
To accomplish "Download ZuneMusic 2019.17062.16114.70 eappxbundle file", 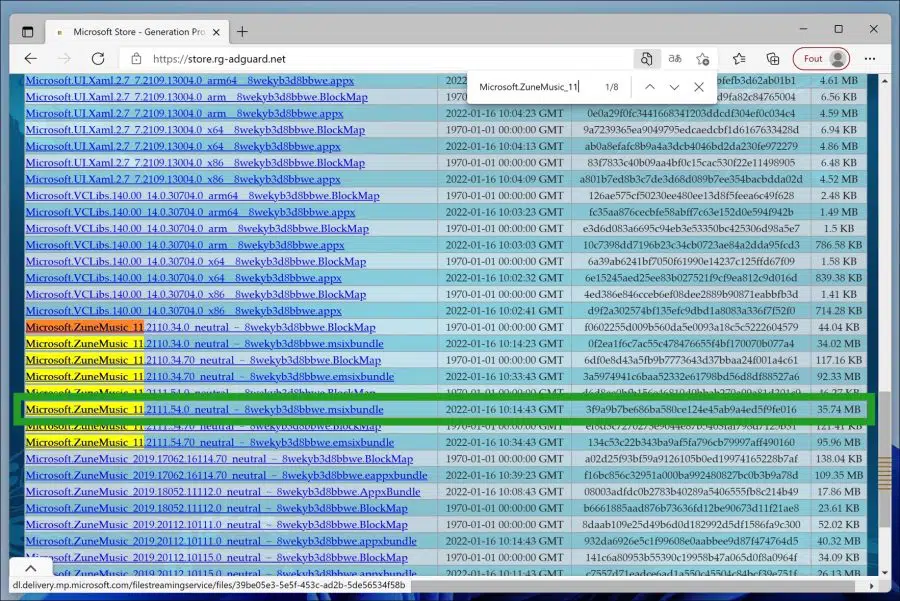I will (226, 475).
